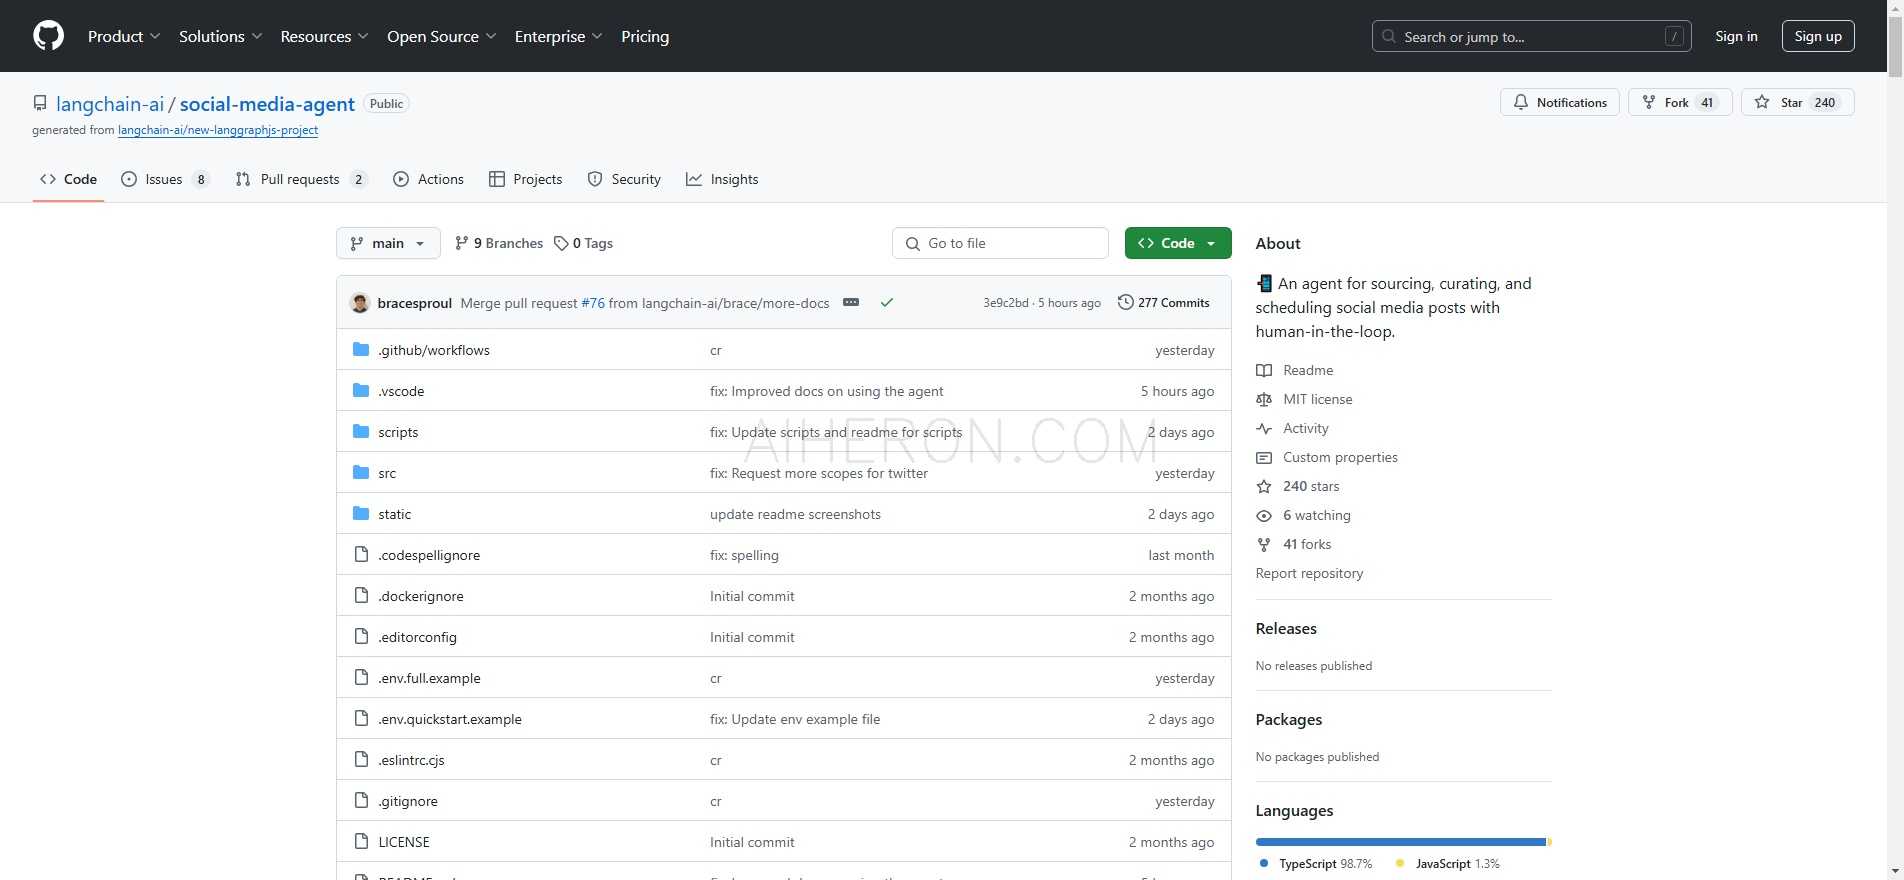This screenshot has width=1904, height=880.
Task: Open the .github/workflows folder
Action: (x=433, y=350)
